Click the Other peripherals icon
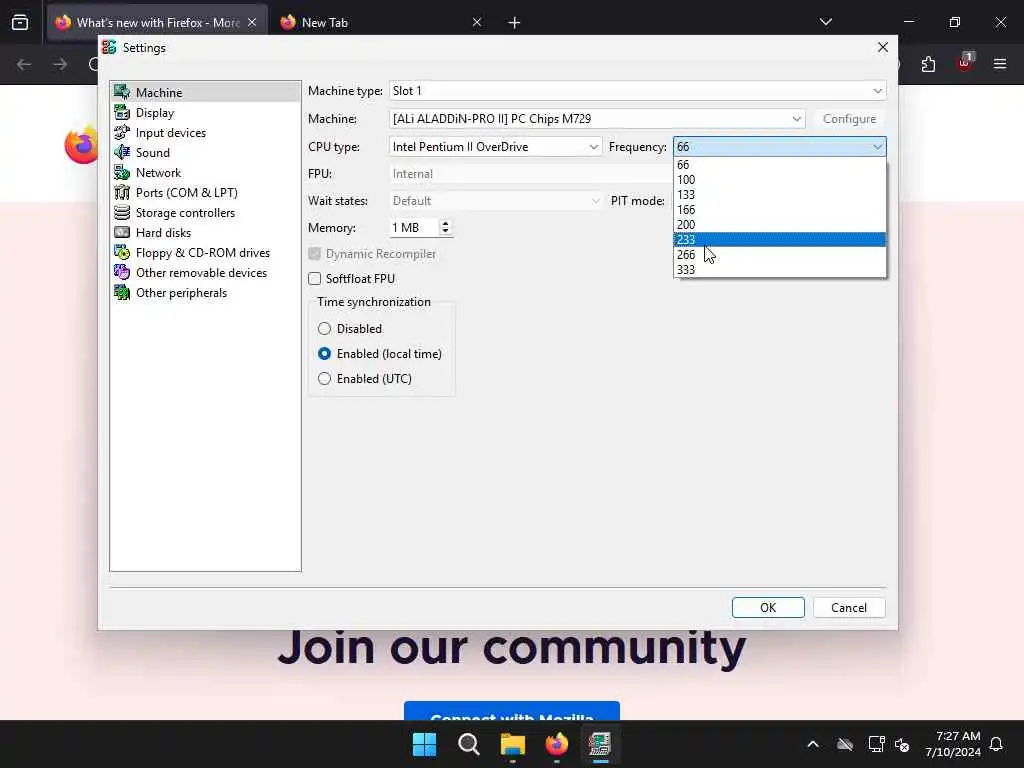Viewport: 1024px width, 768px height. coord(122,293)
